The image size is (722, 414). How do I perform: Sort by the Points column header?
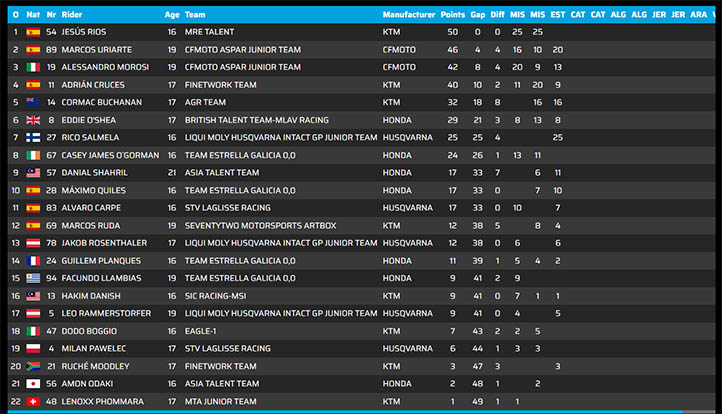coord(453,15)
